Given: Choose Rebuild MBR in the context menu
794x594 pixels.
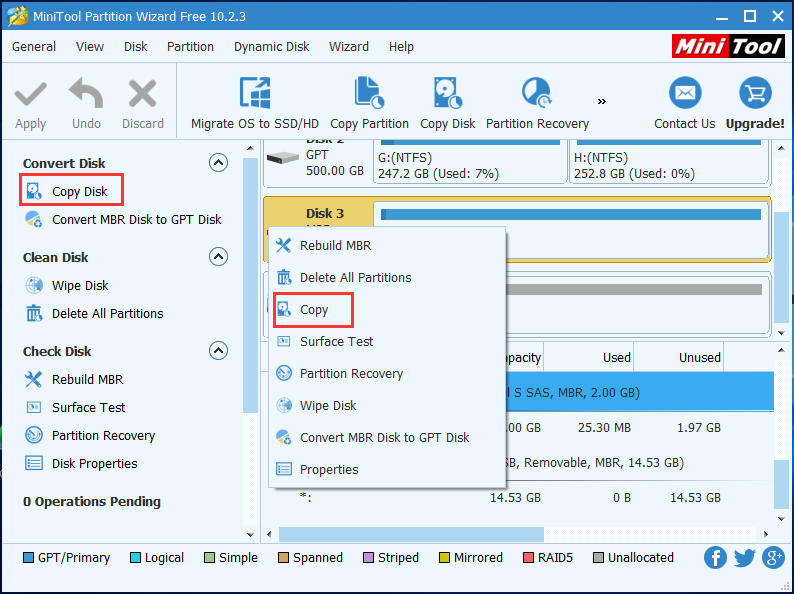Looking at the screenshot, I should click(387, 246).
